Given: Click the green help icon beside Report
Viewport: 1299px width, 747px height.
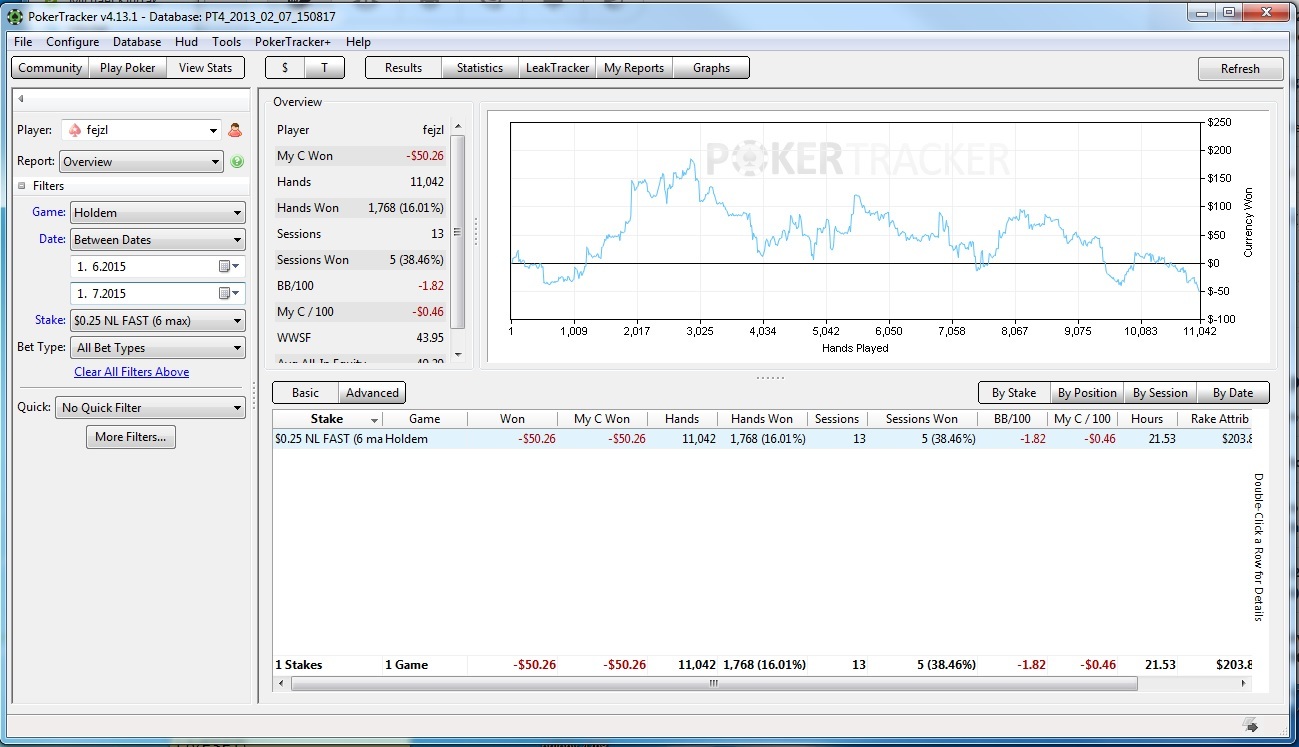Looking at the screenshot, I should (x=237, y=162).
